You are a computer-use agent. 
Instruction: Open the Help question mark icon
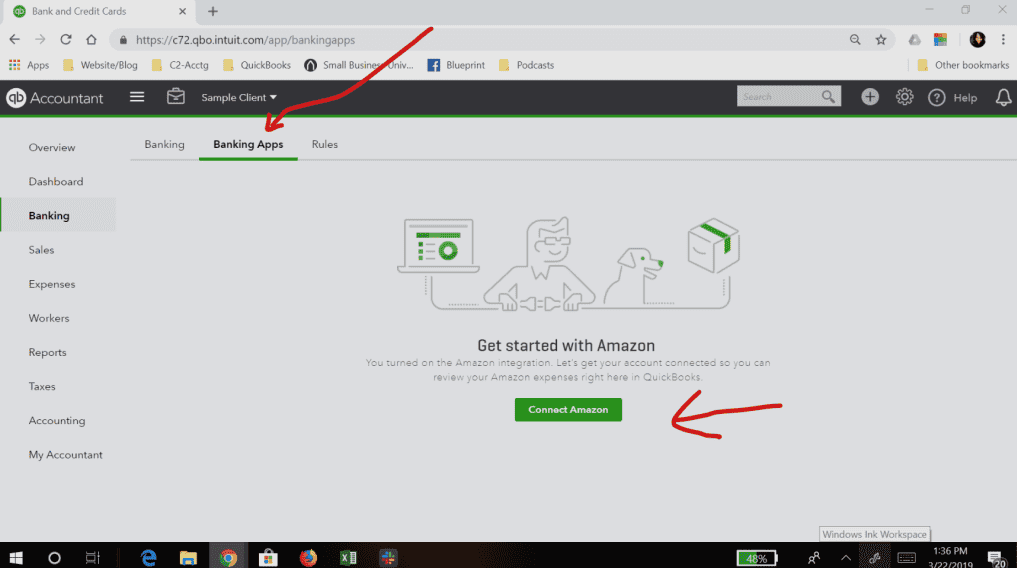(x=937, y=97)
